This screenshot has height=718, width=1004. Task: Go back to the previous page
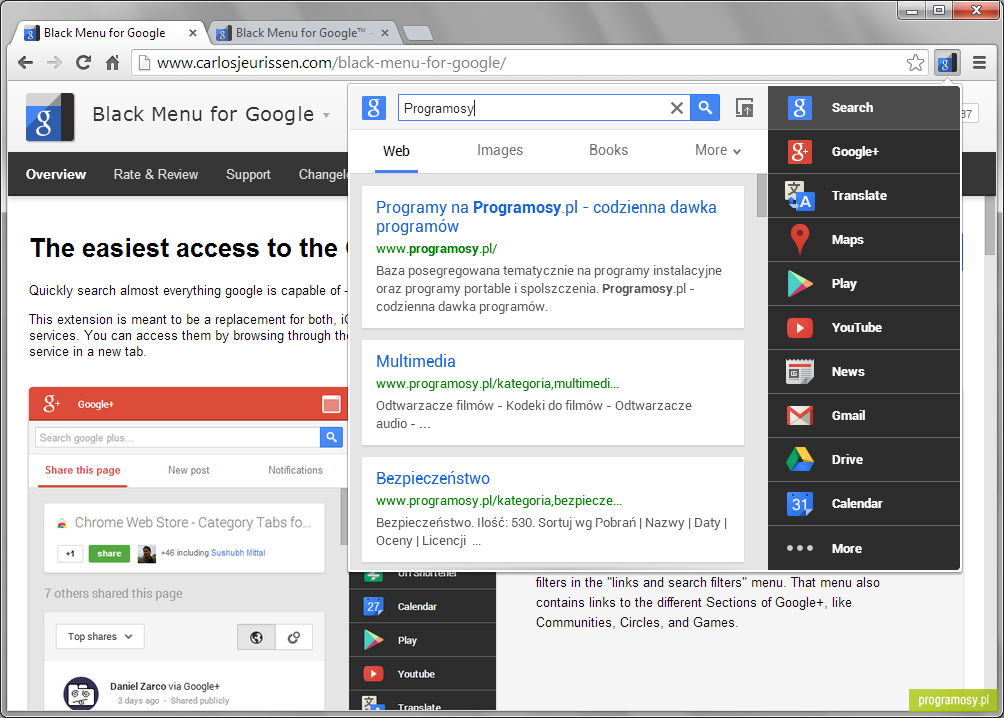tap(26, 63)
